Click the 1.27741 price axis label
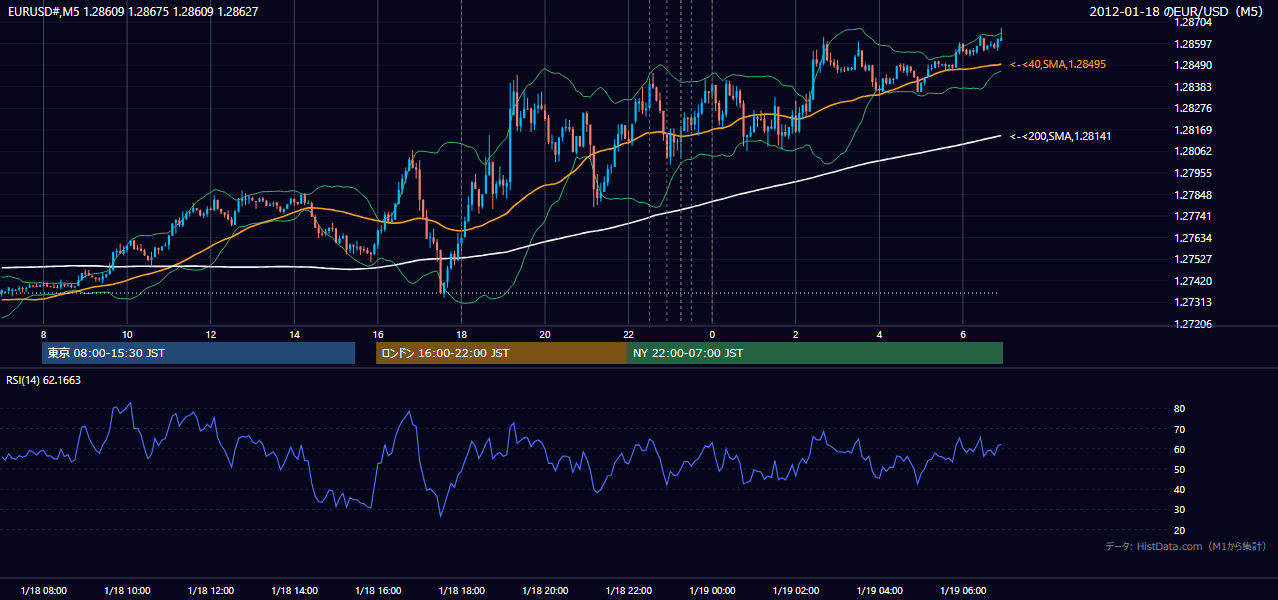This screenshot has width=1278, height=600. point(1193,216)
